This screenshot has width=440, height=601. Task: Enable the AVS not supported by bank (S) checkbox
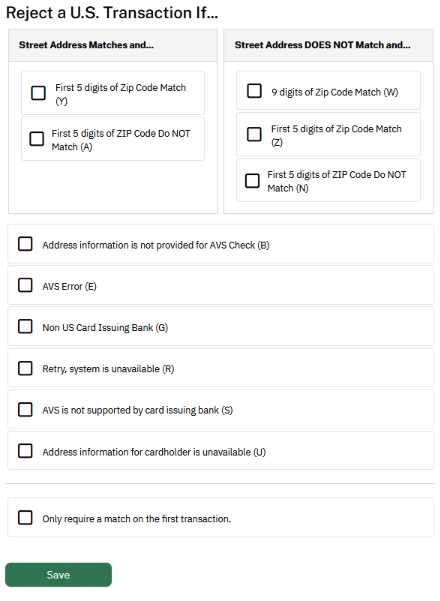coord(25,409)
